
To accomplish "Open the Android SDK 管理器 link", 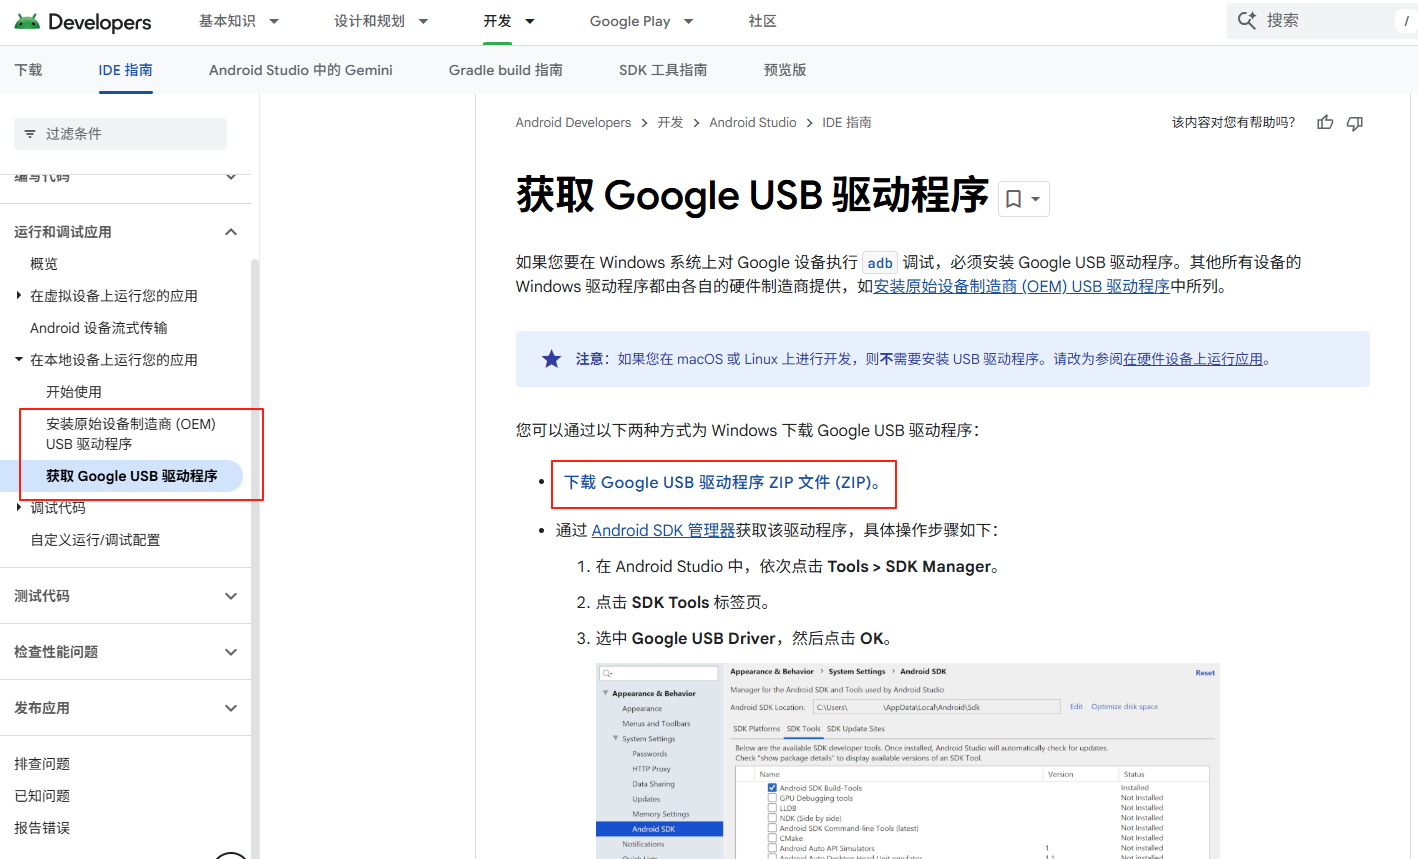I will tap(663, 530).
